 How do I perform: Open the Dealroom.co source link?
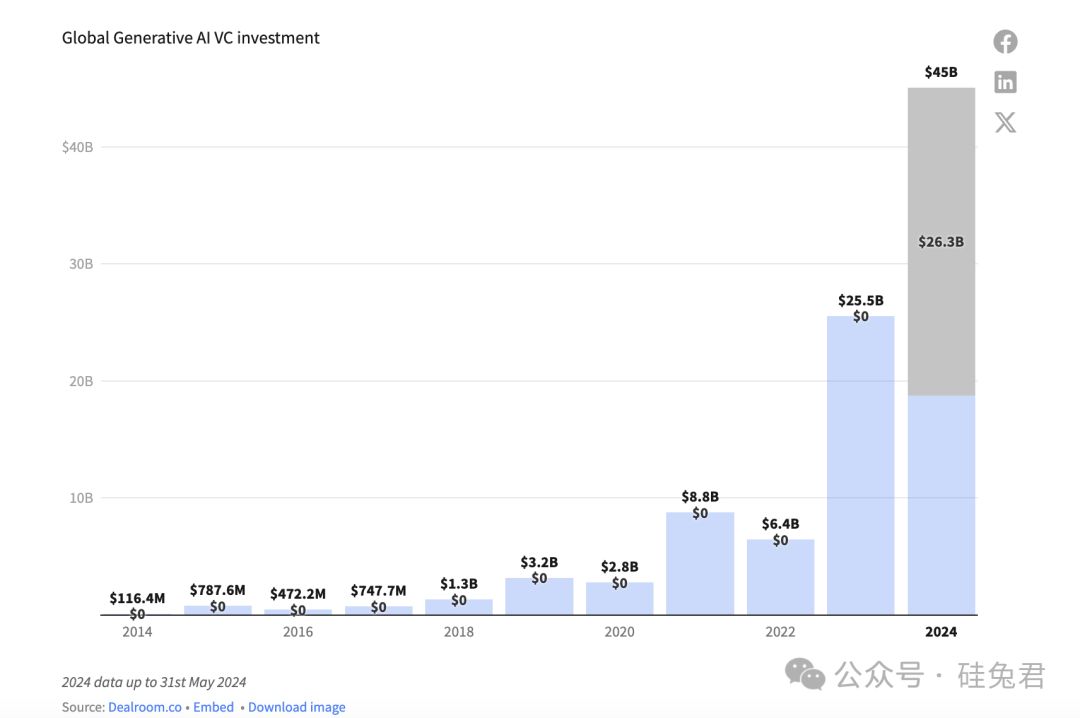point(145,707)
